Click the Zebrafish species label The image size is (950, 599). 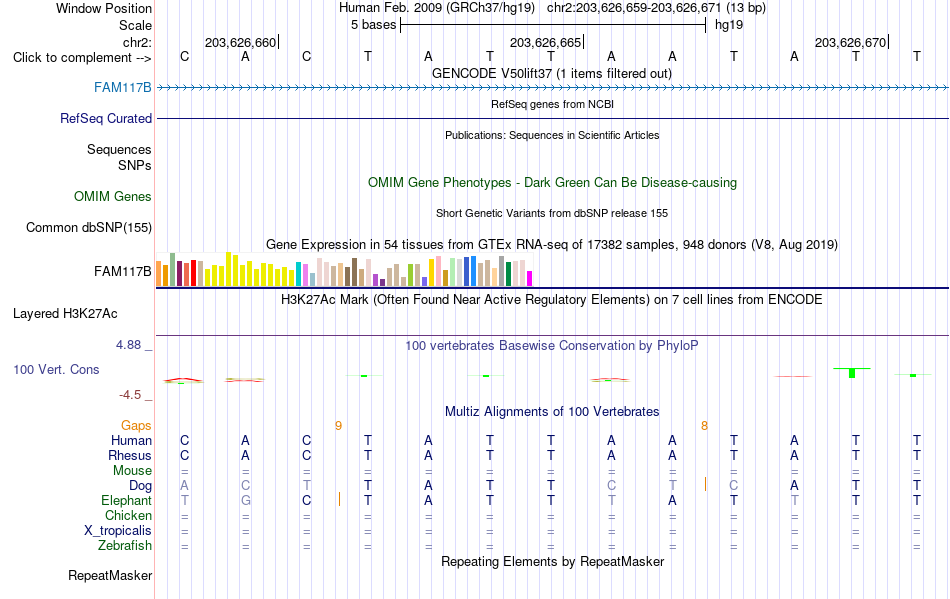coord(125,545)
